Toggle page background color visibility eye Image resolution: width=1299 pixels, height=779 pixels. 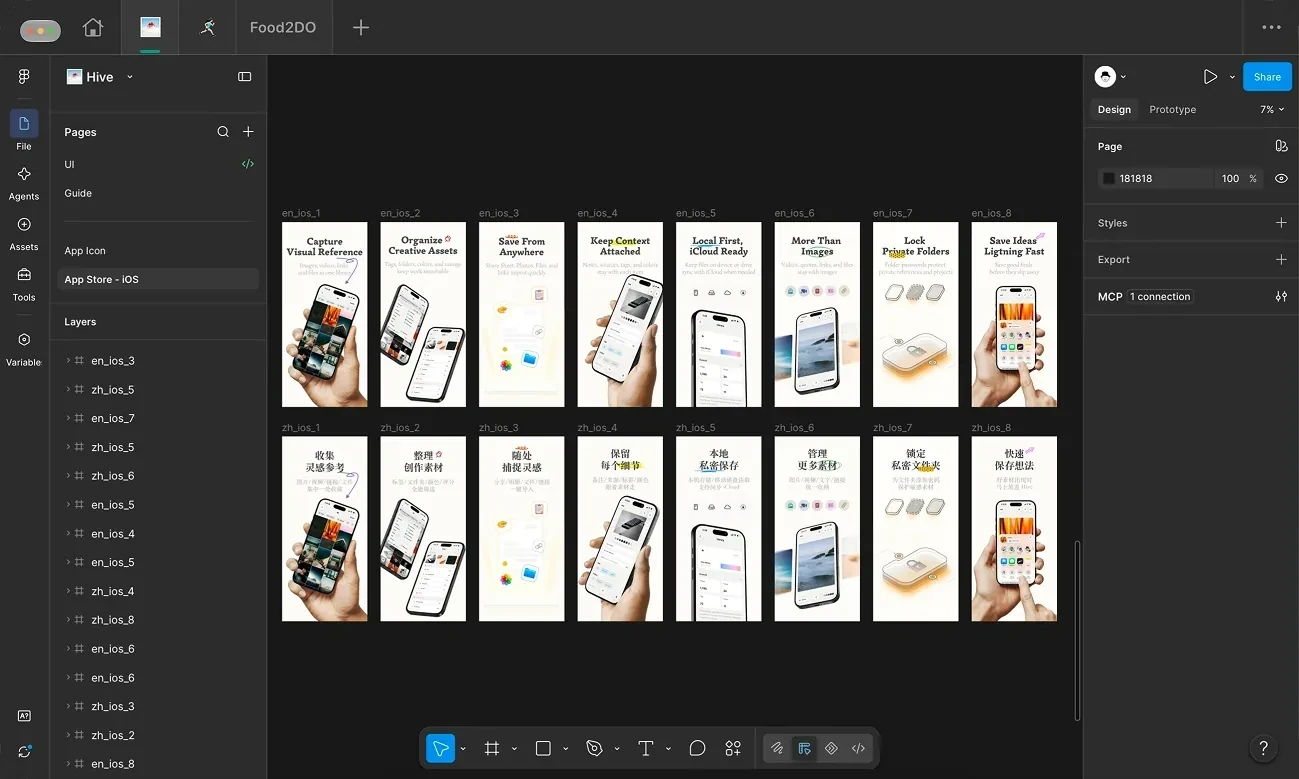tap(1281, 179)
